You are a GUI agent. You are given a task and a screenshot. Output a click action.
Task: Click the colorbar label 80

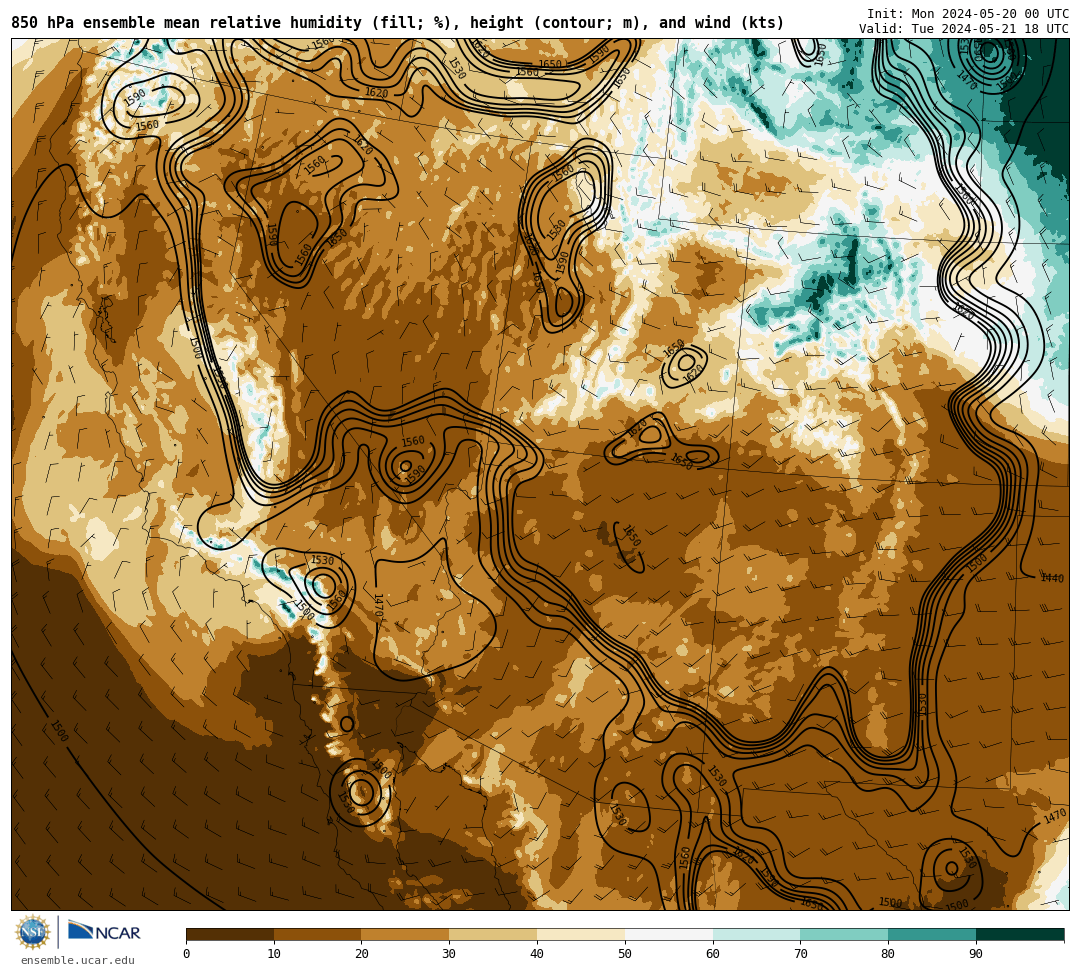pyautogui.click(x=888, y=954)
